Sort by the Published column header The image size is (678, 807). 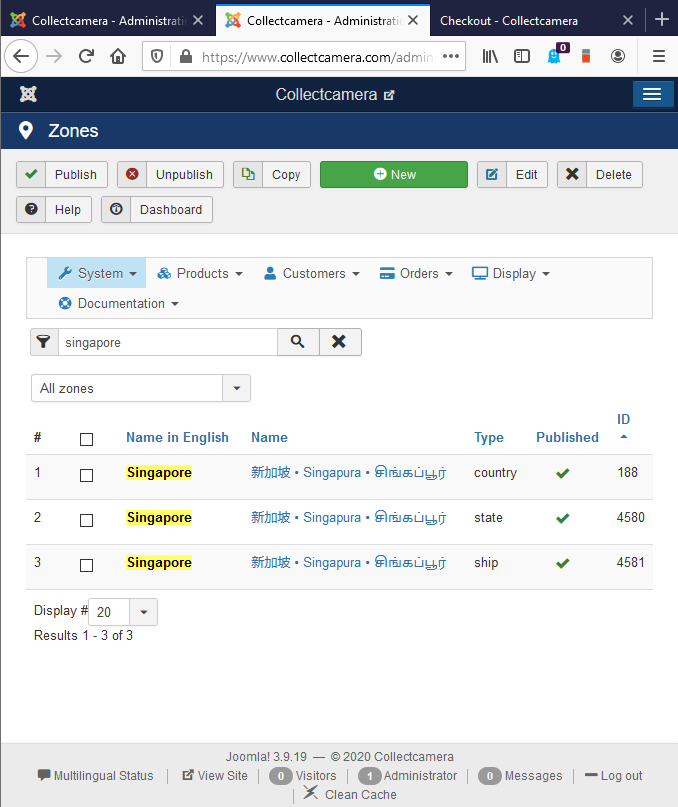[x=567, y=437]
